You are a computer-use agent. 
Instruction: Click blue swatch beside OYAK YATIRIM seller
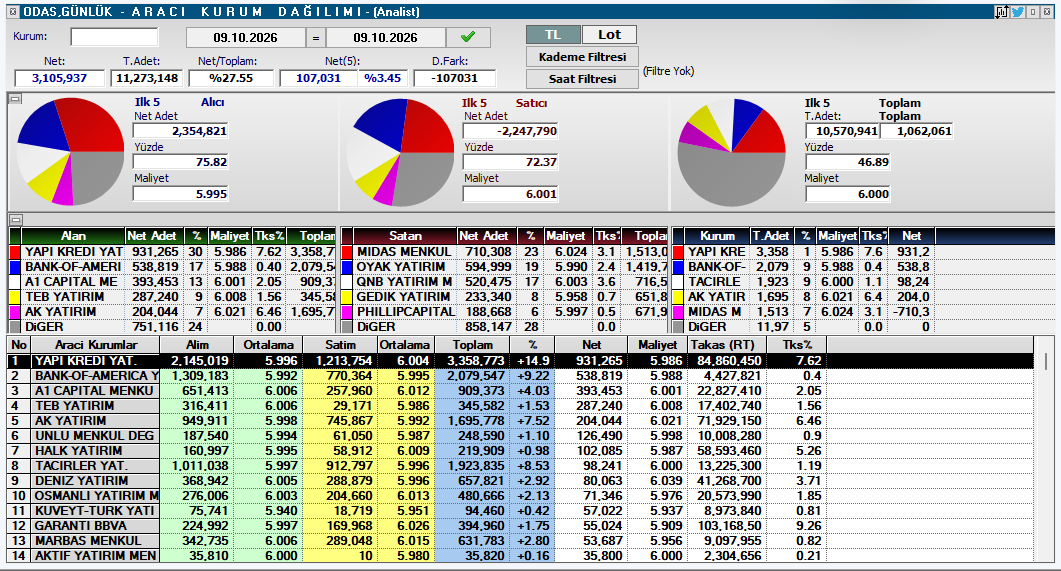click(x=347, y=267)
